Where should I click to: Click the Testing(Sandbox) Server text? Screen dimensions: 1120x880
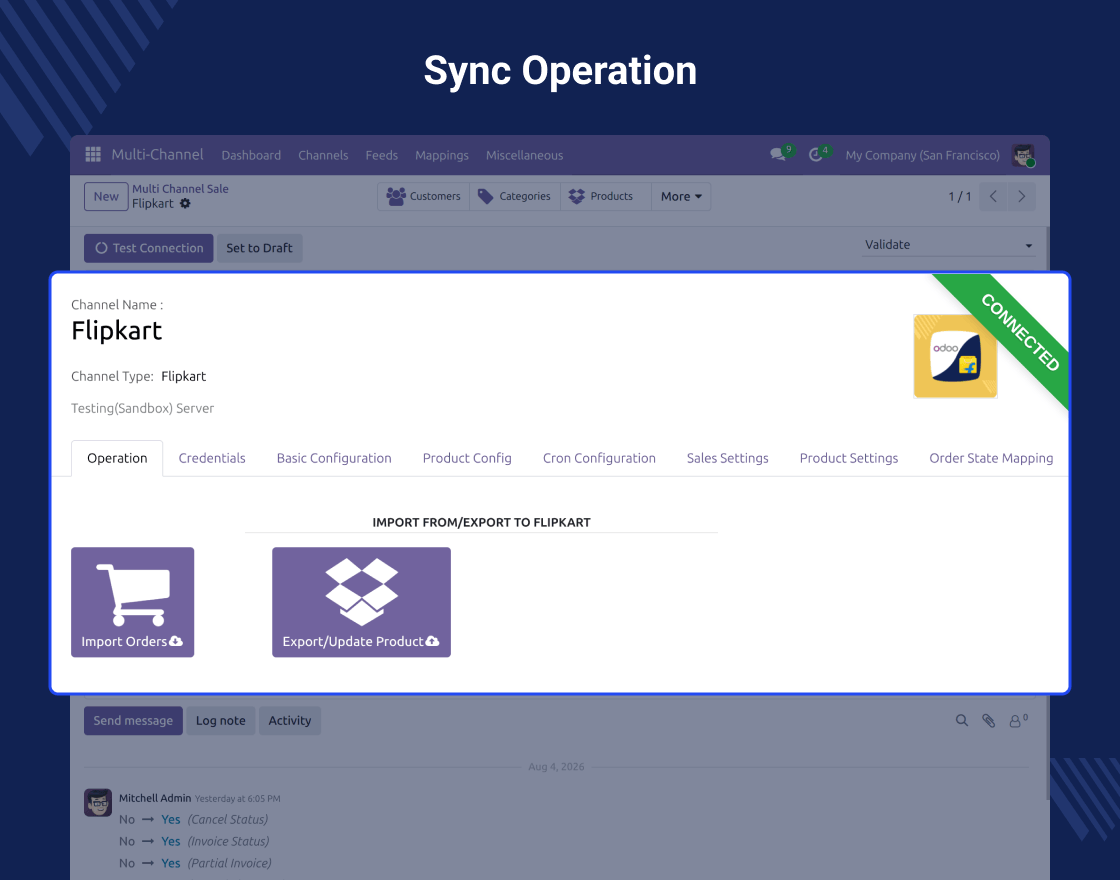[x=143, y=409]
